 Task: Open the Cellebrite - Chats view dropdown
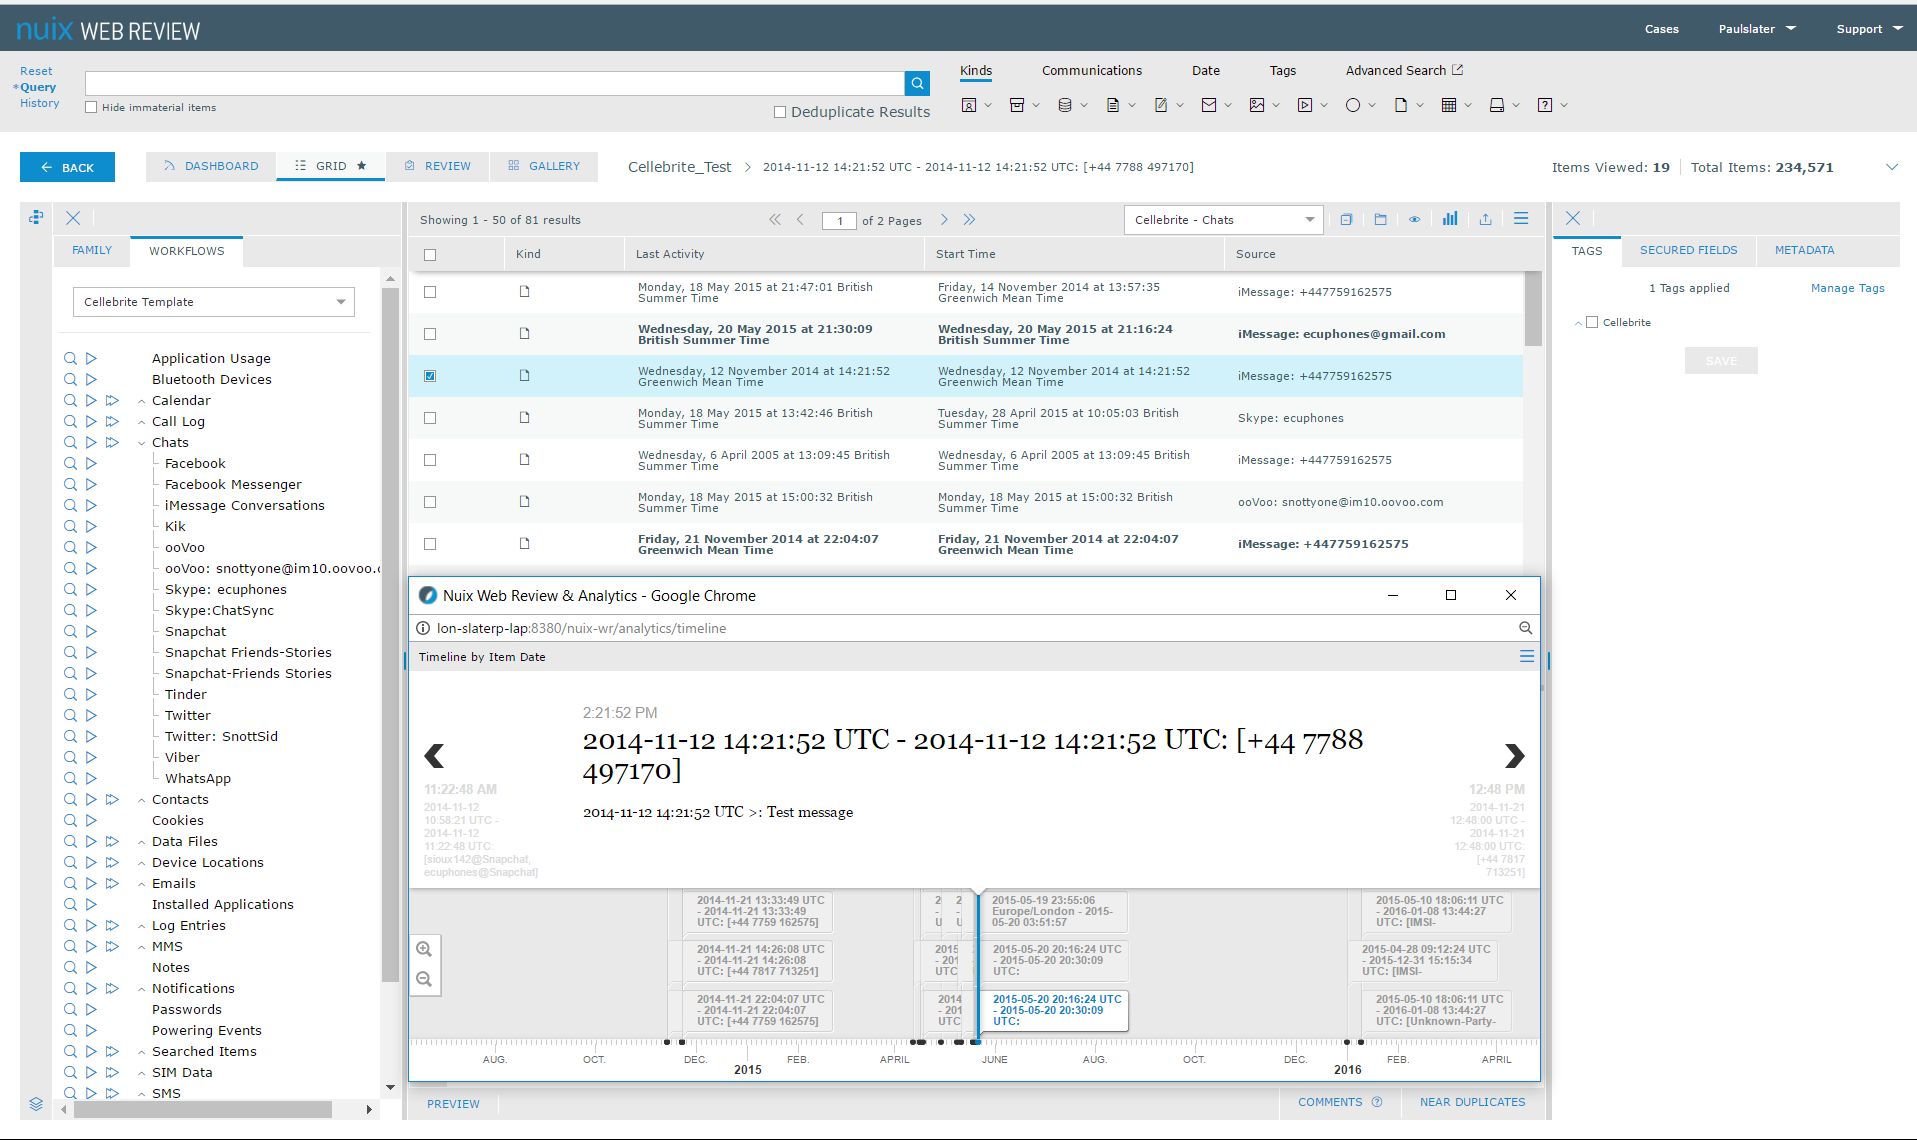pyautogui.click(x=1223, y=220)
